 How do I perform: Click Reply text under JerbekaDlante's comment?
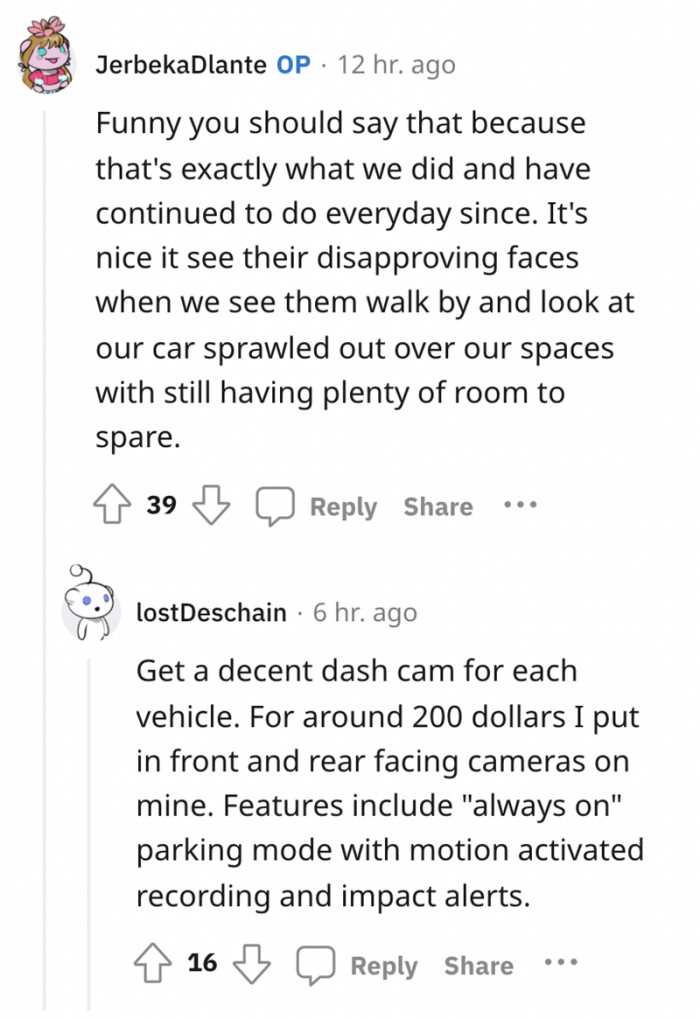(343, 507)
